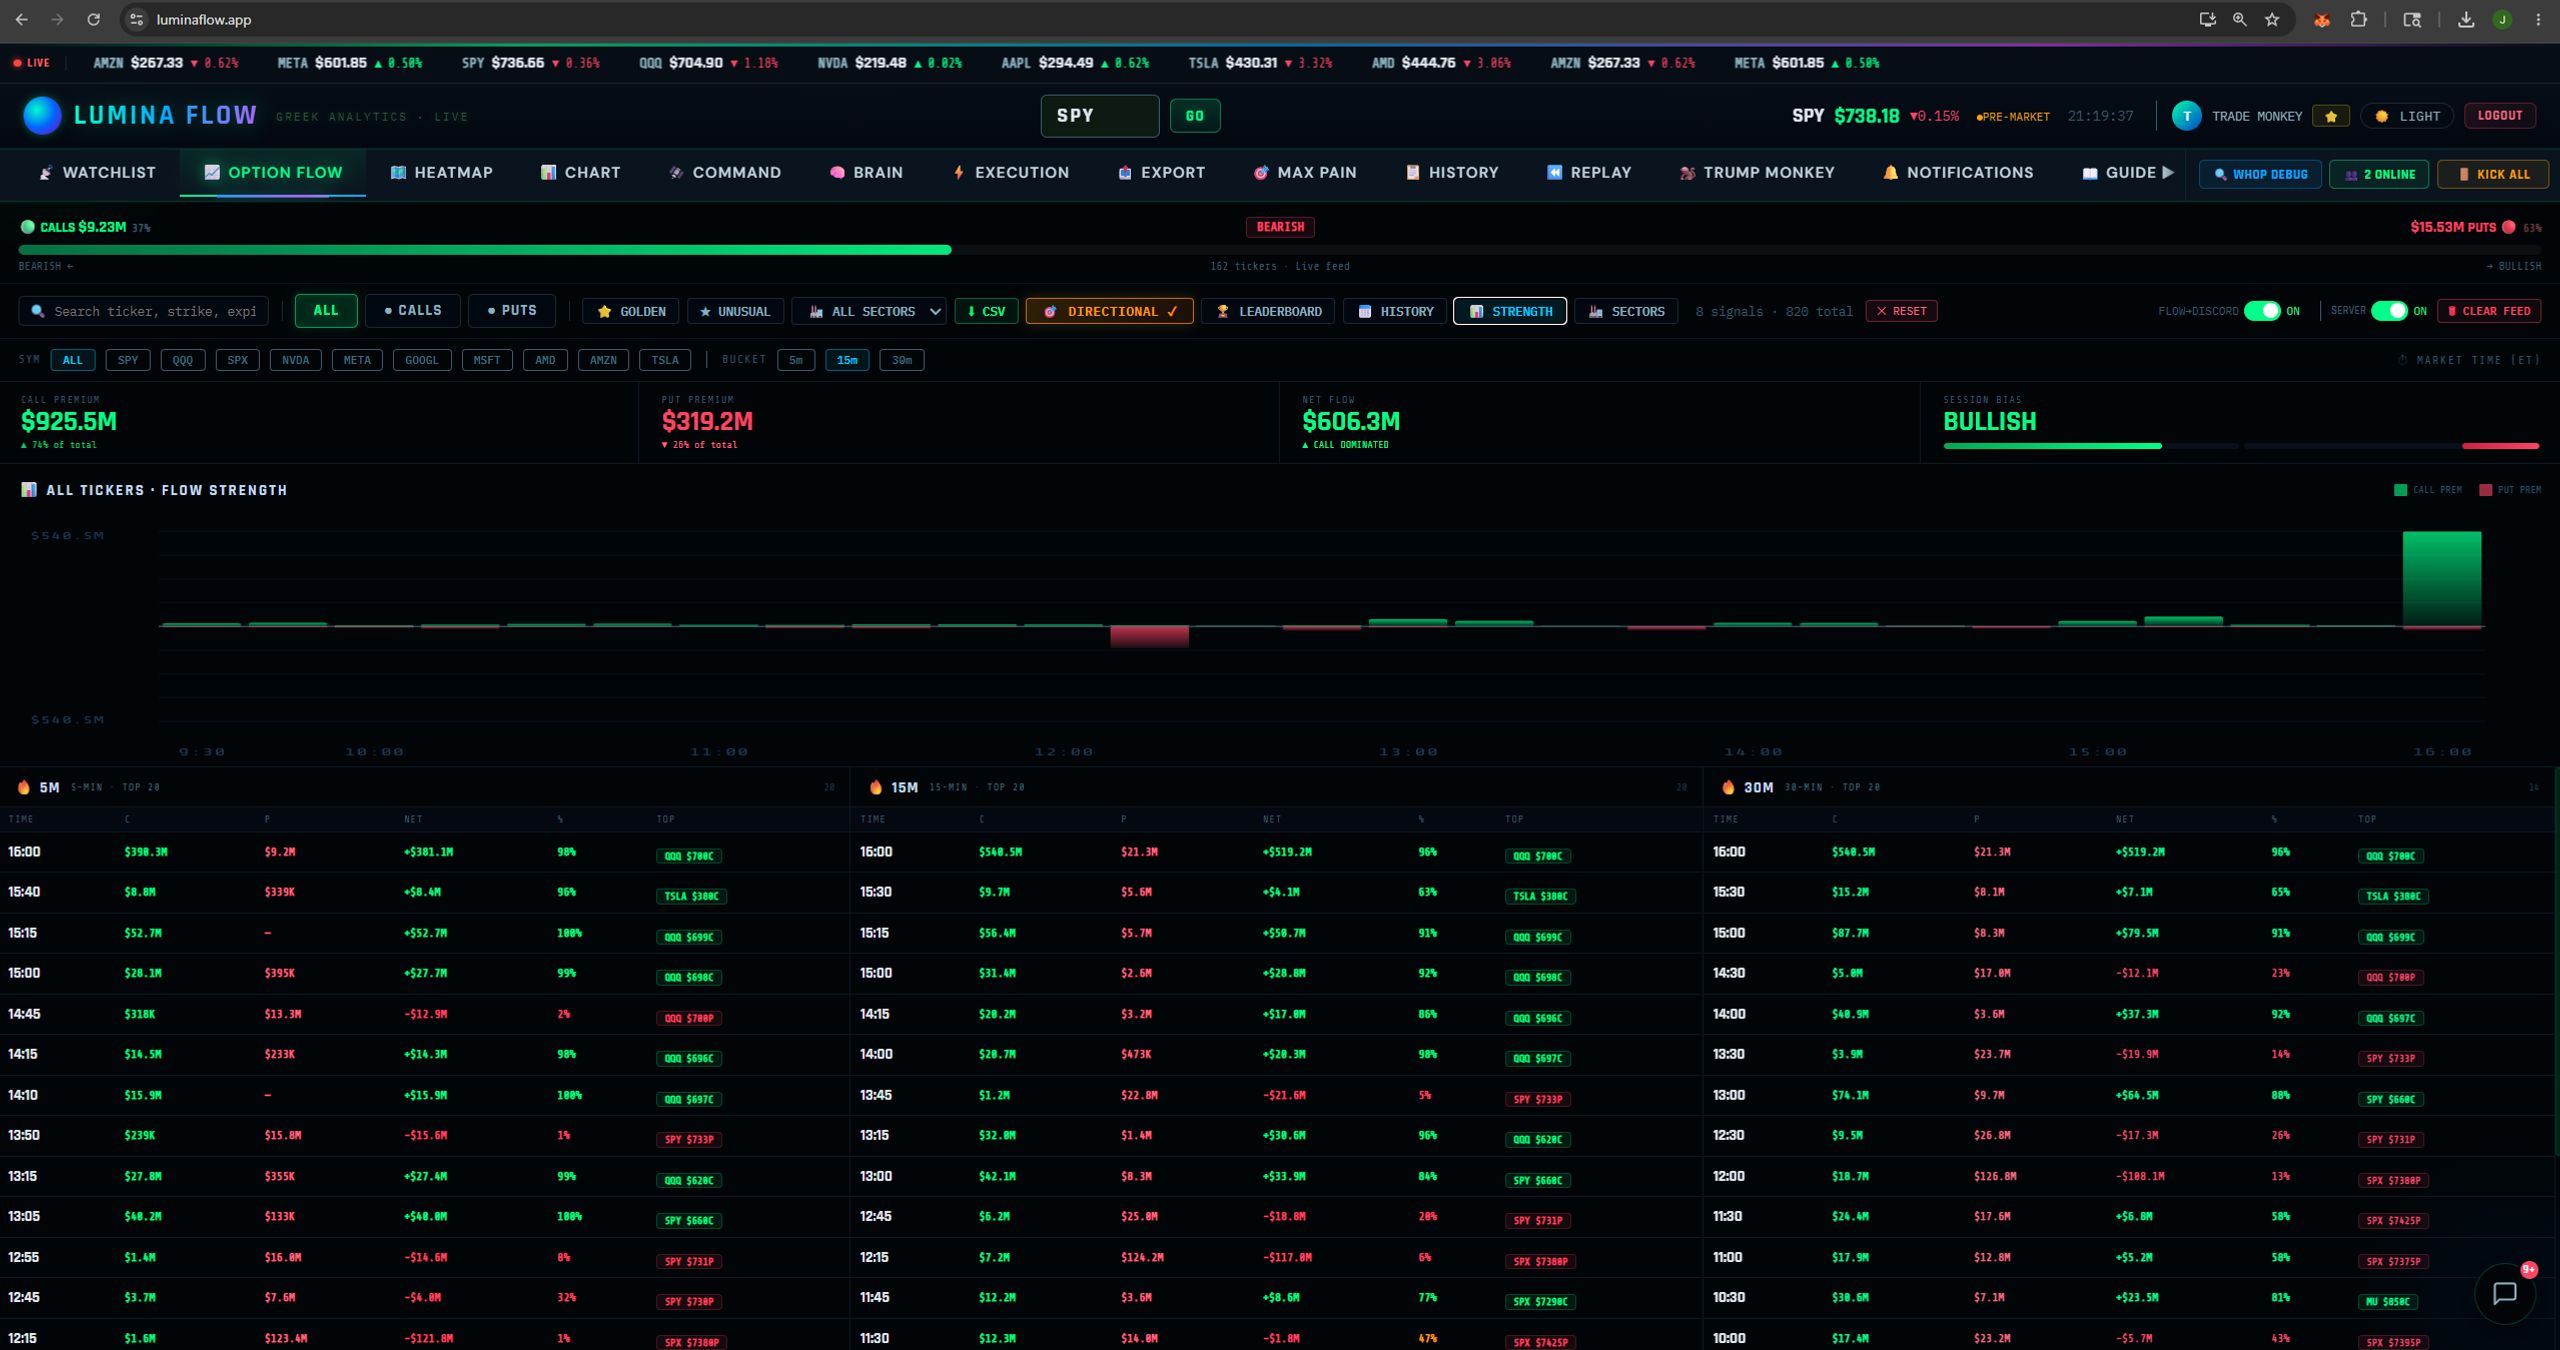Screen dimensions: 2560x1350
Task: Toggle the Directional filter off
Action: pos(1109,311)
